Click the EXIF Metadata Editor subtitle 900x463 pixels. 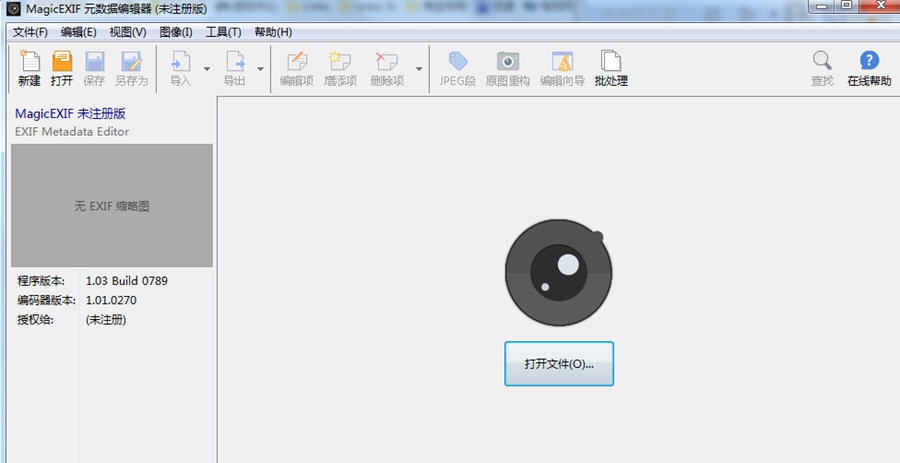(x=72, y=131)
